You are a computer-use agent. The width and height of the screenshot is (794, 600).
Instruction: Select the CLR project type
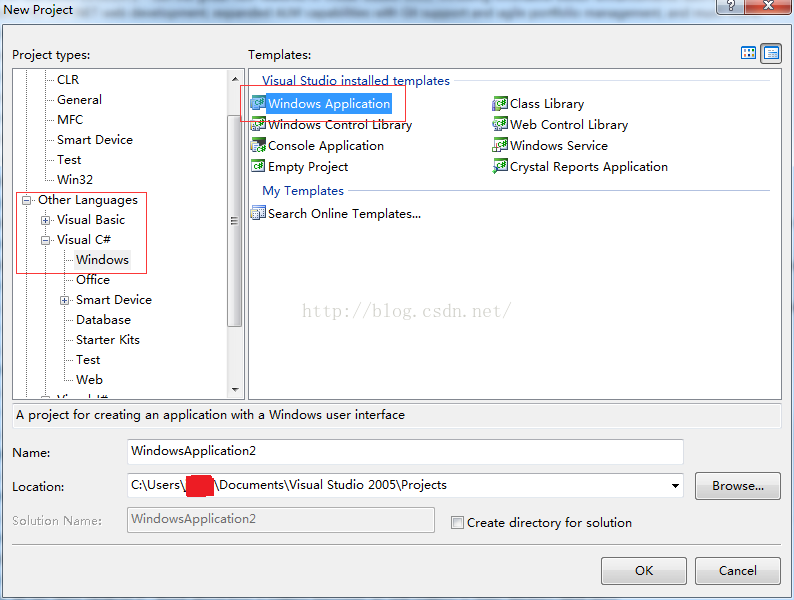[x=68, y=80]
